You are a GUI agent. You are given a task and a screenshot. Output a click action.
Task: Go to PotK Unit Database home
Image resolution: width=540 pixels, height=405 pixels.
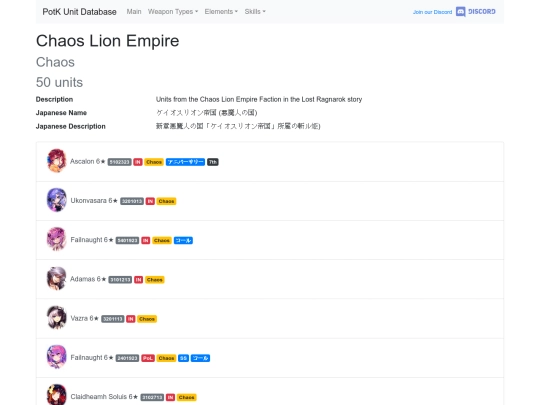(x=79, y=12)
